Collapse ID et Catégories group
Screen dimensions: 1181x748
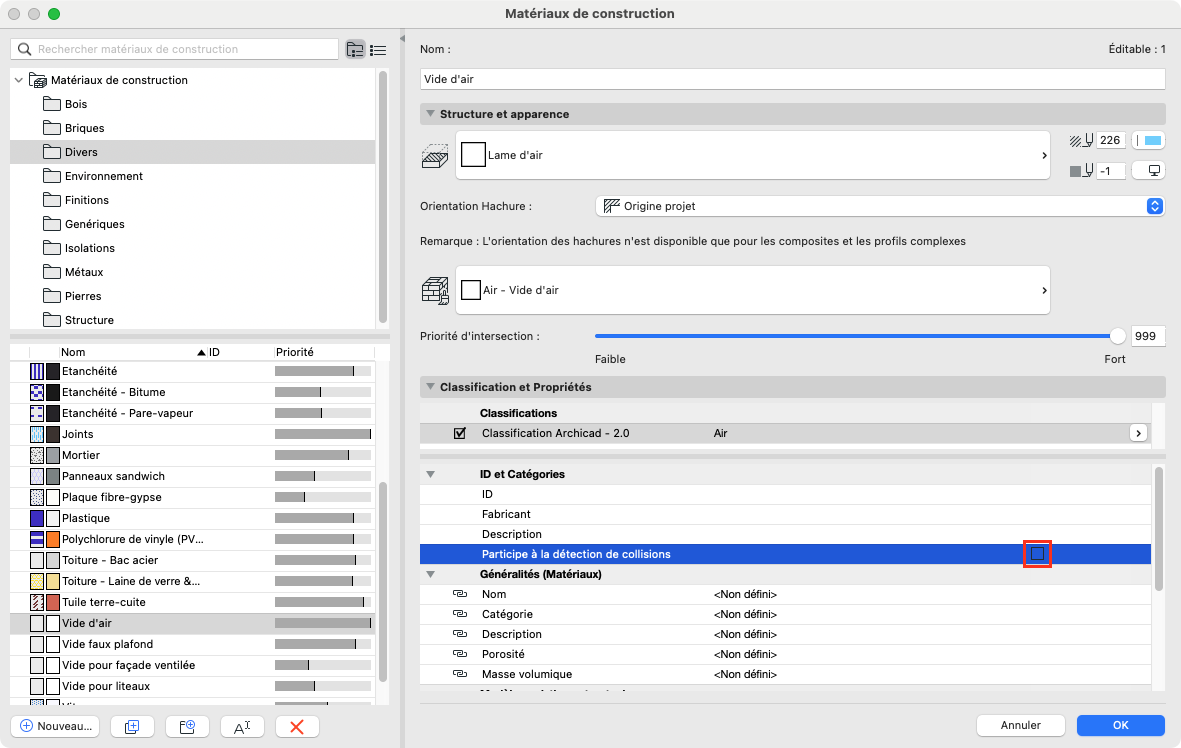coord(431,475)
